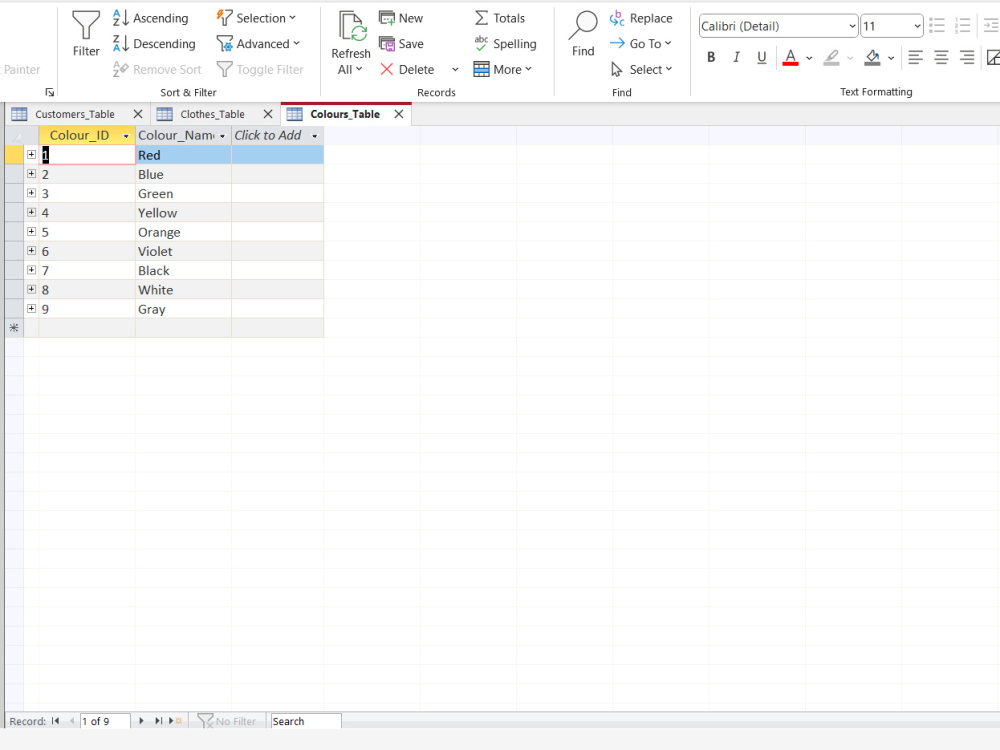The image size is (1000, 750).
Task: Apply numbered list formatting
Action: 962,26
